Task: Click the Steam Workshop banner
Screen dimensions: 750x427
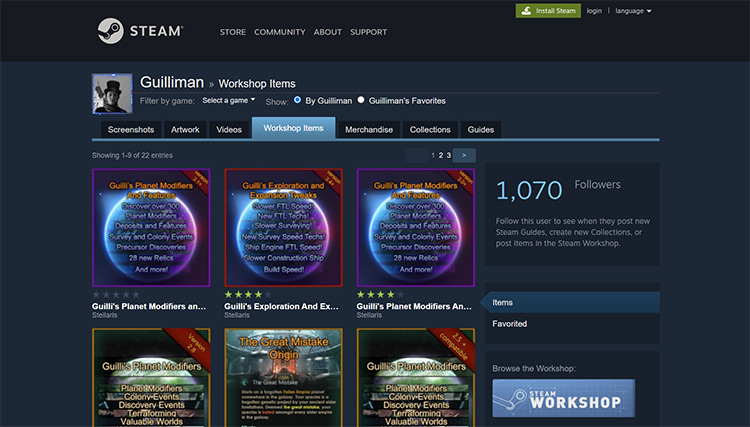Action: pos(564,398)
